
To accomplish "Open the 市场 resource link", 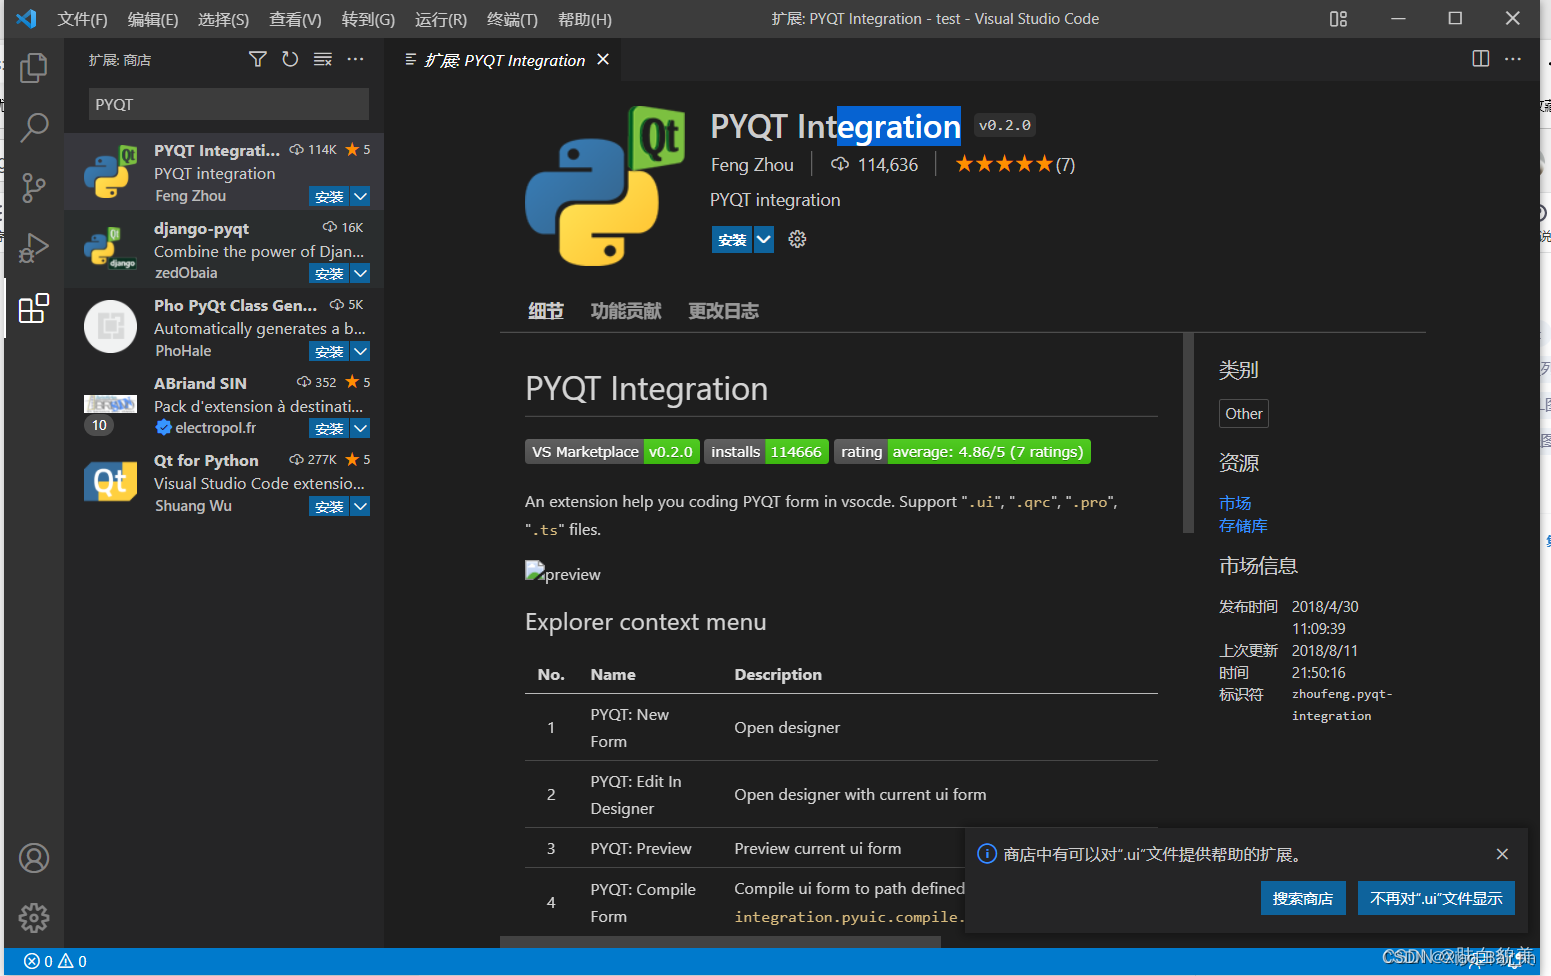I will tap(1235, 503).
